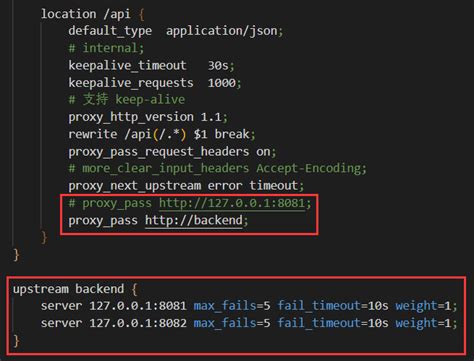Image resolution: width=474 pixels, height=361 pixels.
Task: Click the more_clear_input_headers comment
Action: [x=218, y=169]
